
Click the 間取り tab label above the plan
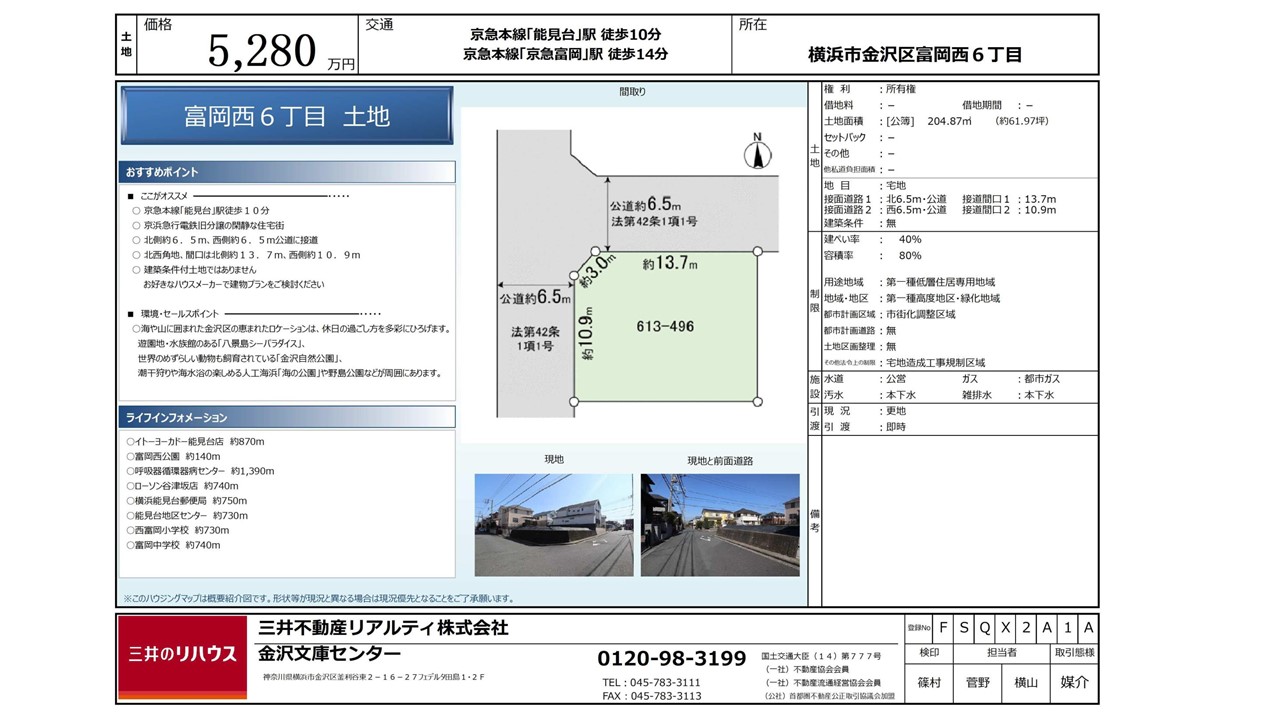click(632, 92)
